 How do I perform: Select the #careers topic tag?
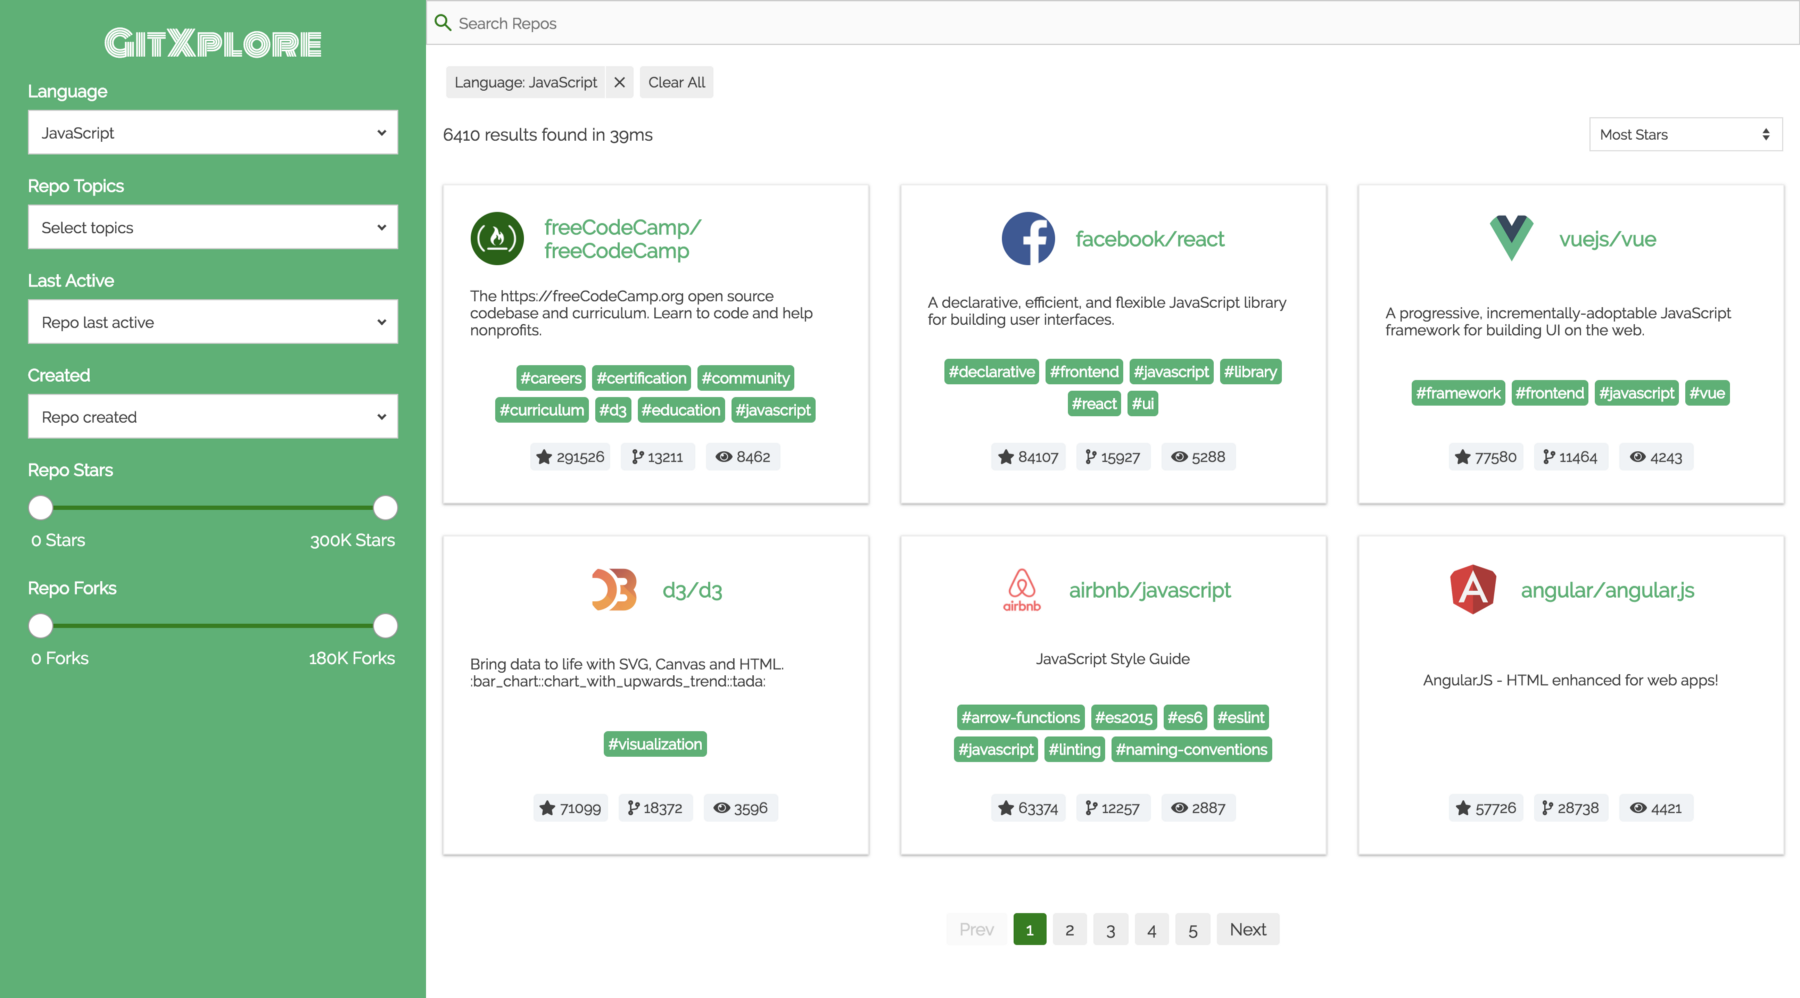click(550, 378)
